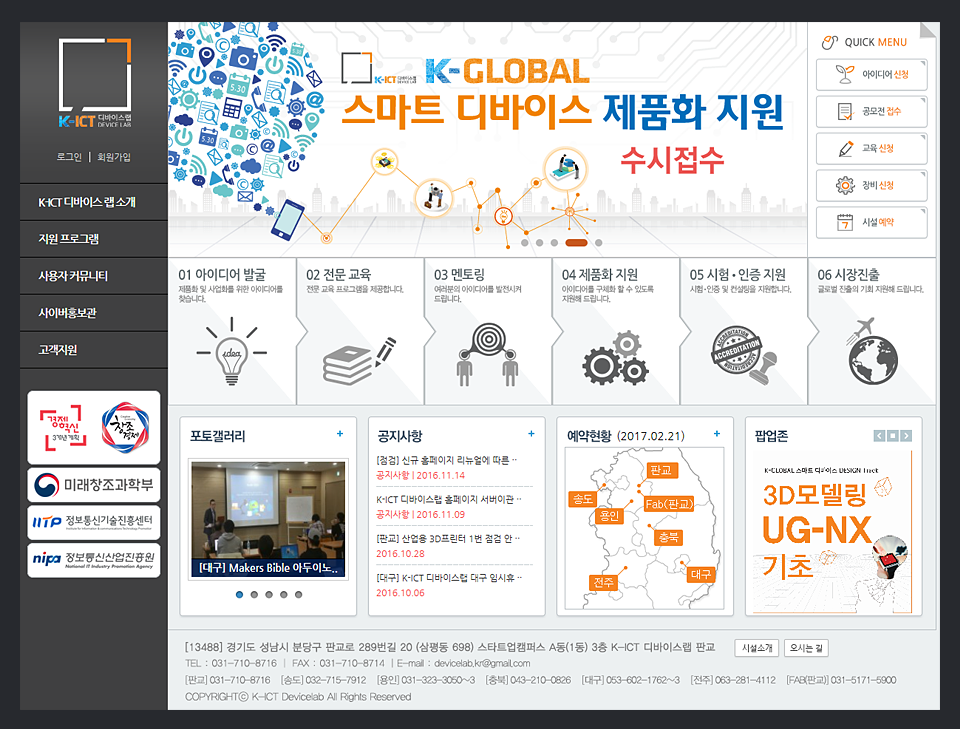Select first main banner slide dot

[x=525, y=243]
